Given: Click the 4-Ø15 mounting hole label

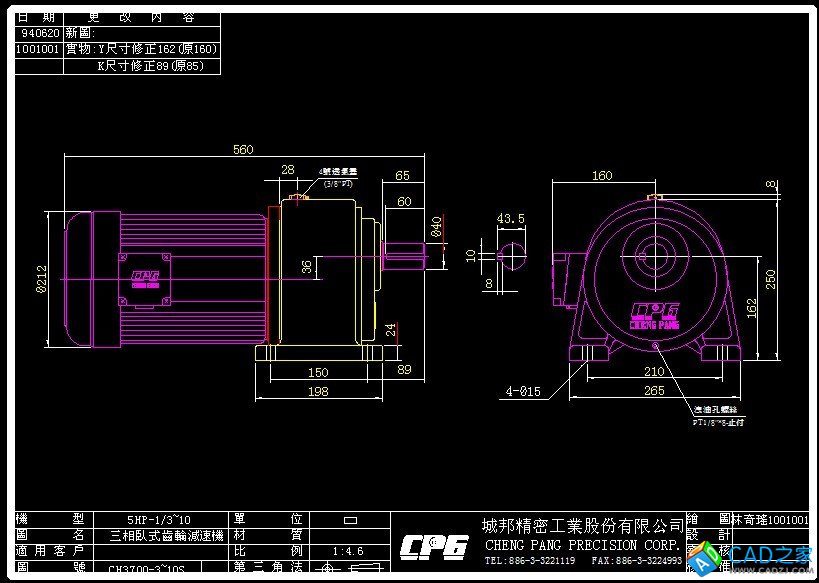Looking at the screenshot, I should pyautogui.click(x=522, y=391).
